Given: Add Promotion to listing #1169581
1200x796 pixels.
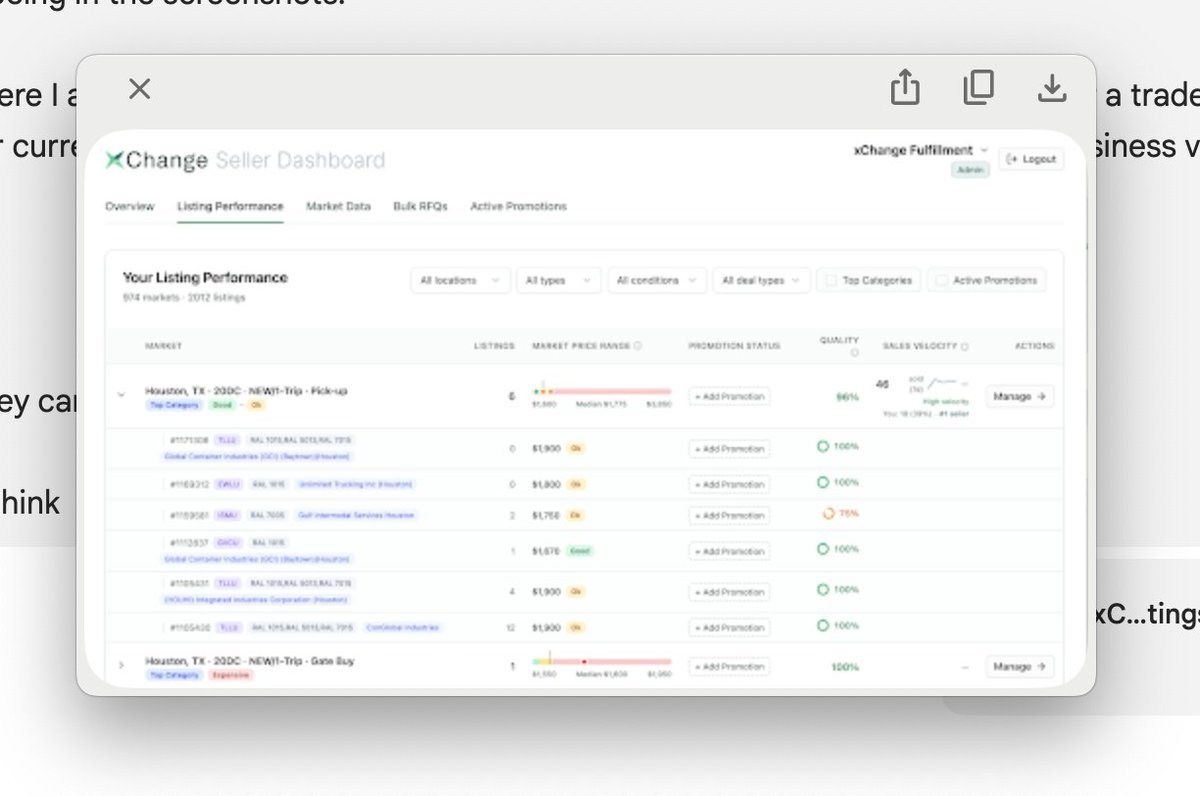Looking at the screenshot, I should [x=729, y=515].
